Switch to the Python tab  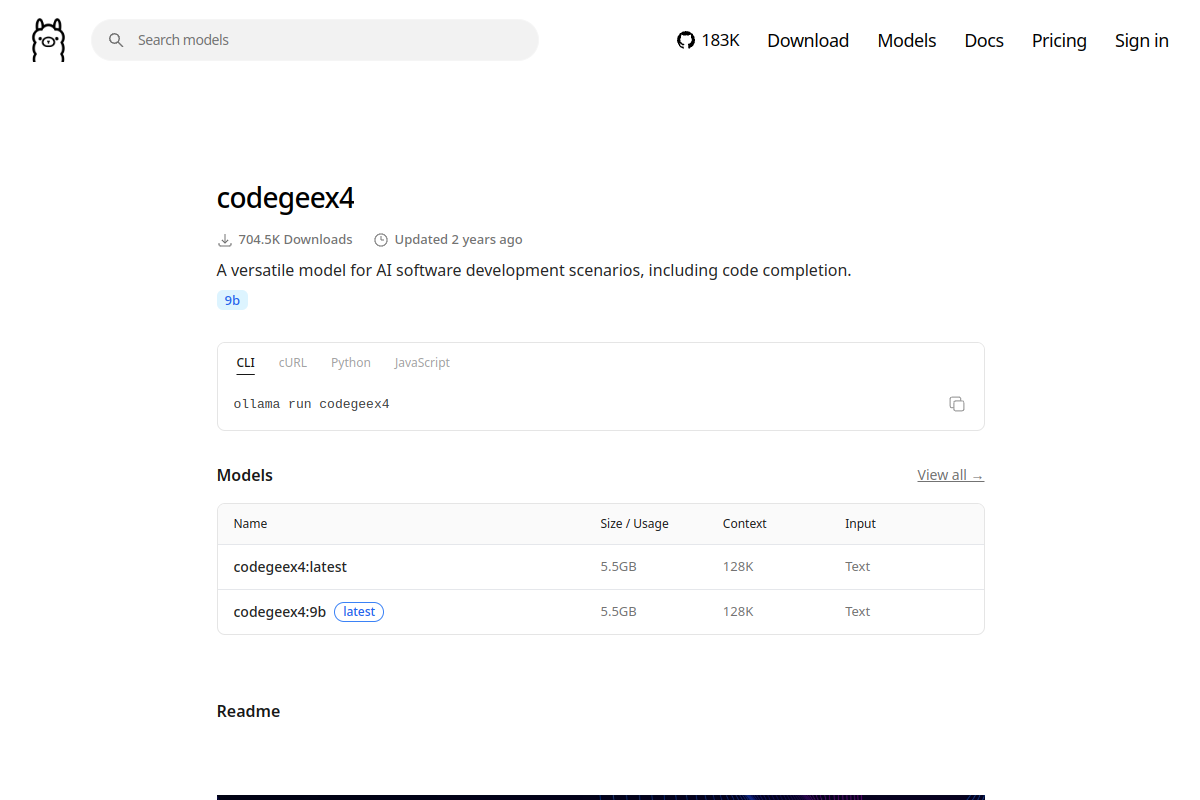tap(351, 363)
